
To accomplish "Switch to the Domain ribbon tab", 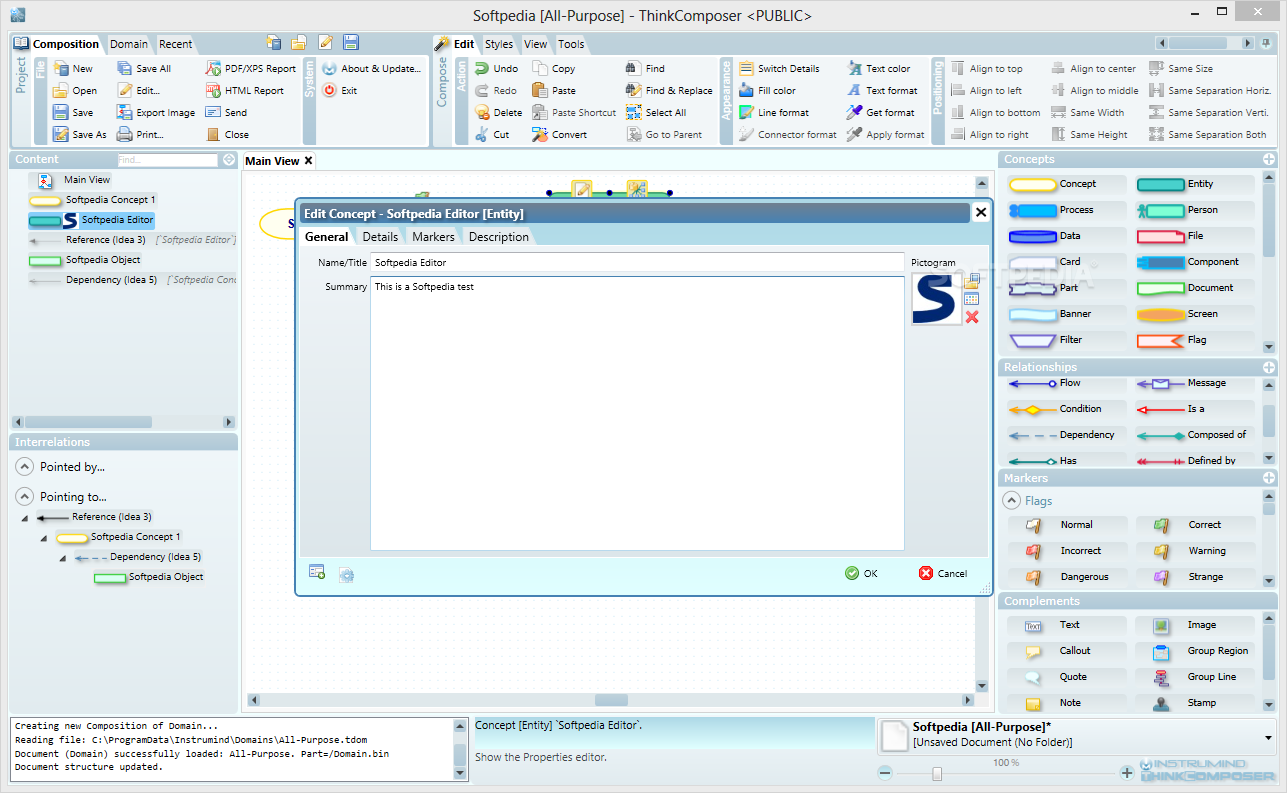I will 129,44.
